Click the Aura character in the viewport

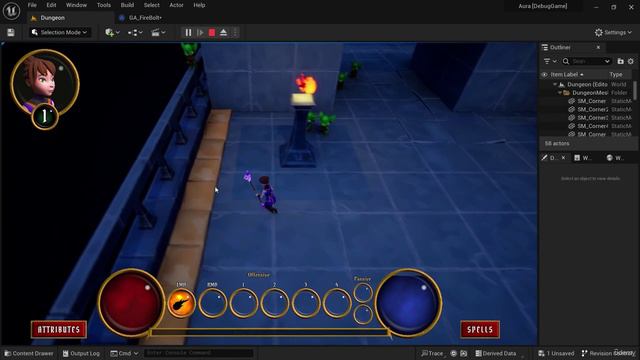click(266, 195)
